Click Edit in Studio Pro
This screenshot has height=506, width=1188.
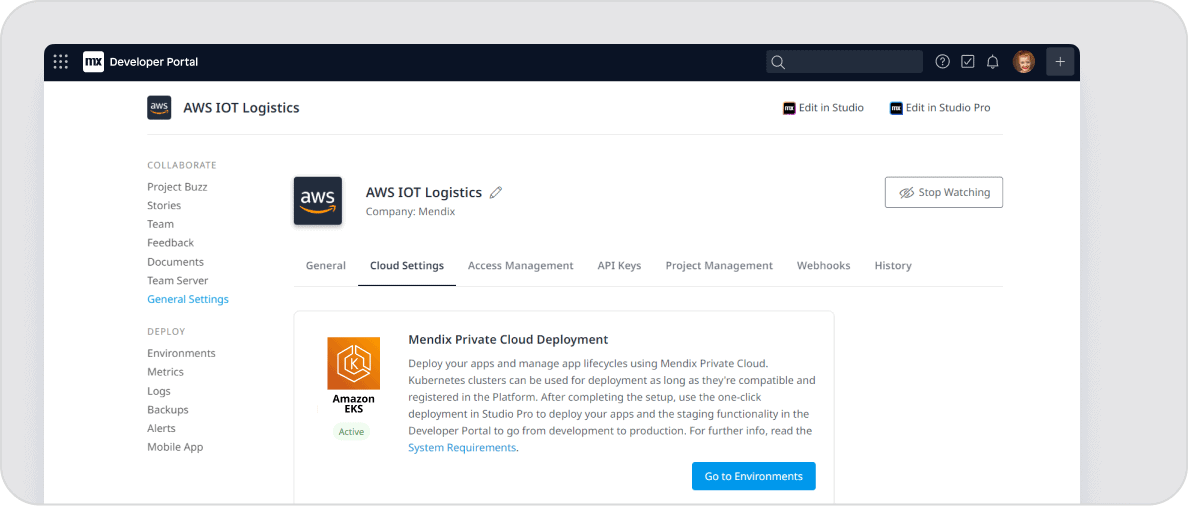pyautogui.click(x=940, y=108)
